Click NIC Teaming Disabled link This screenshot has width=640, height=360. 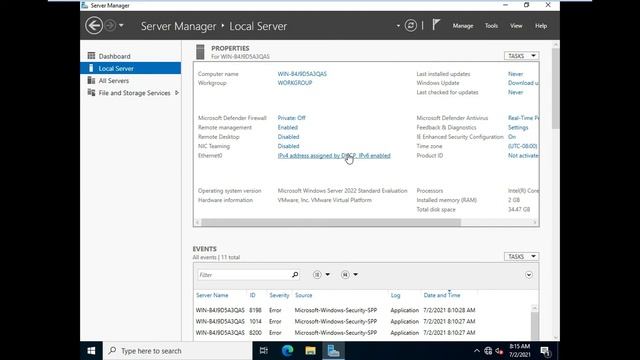(288, 146)
